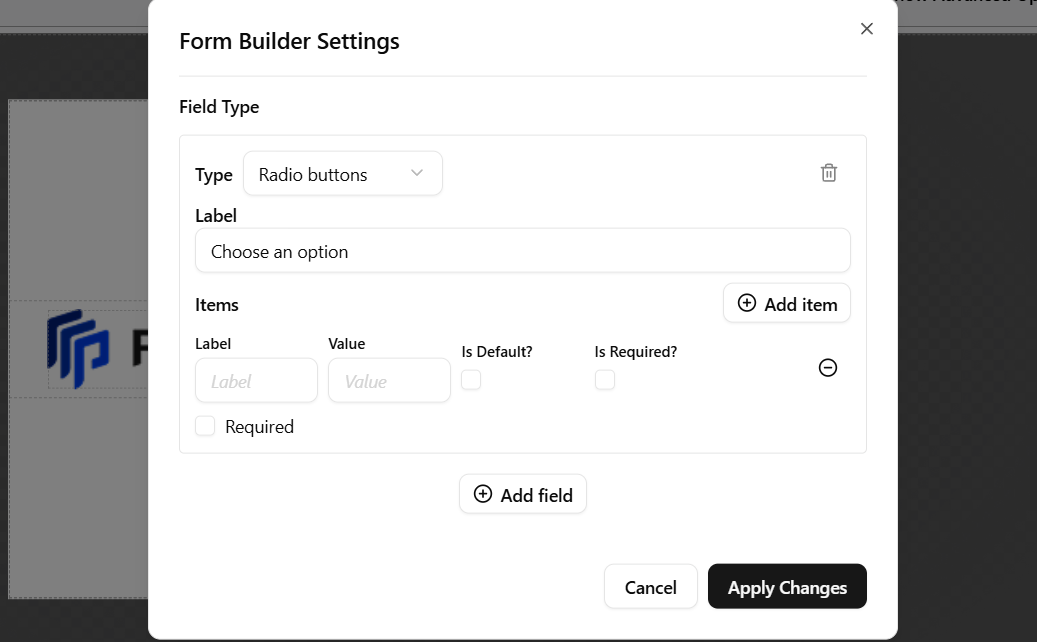Check the Required checkbox below the items
Screen dimensions: 1037x642
coord(205,426)
